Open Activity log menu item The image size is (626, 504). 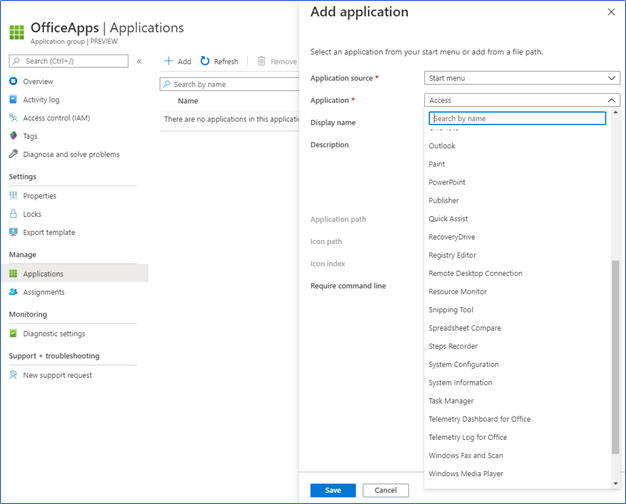41,99
